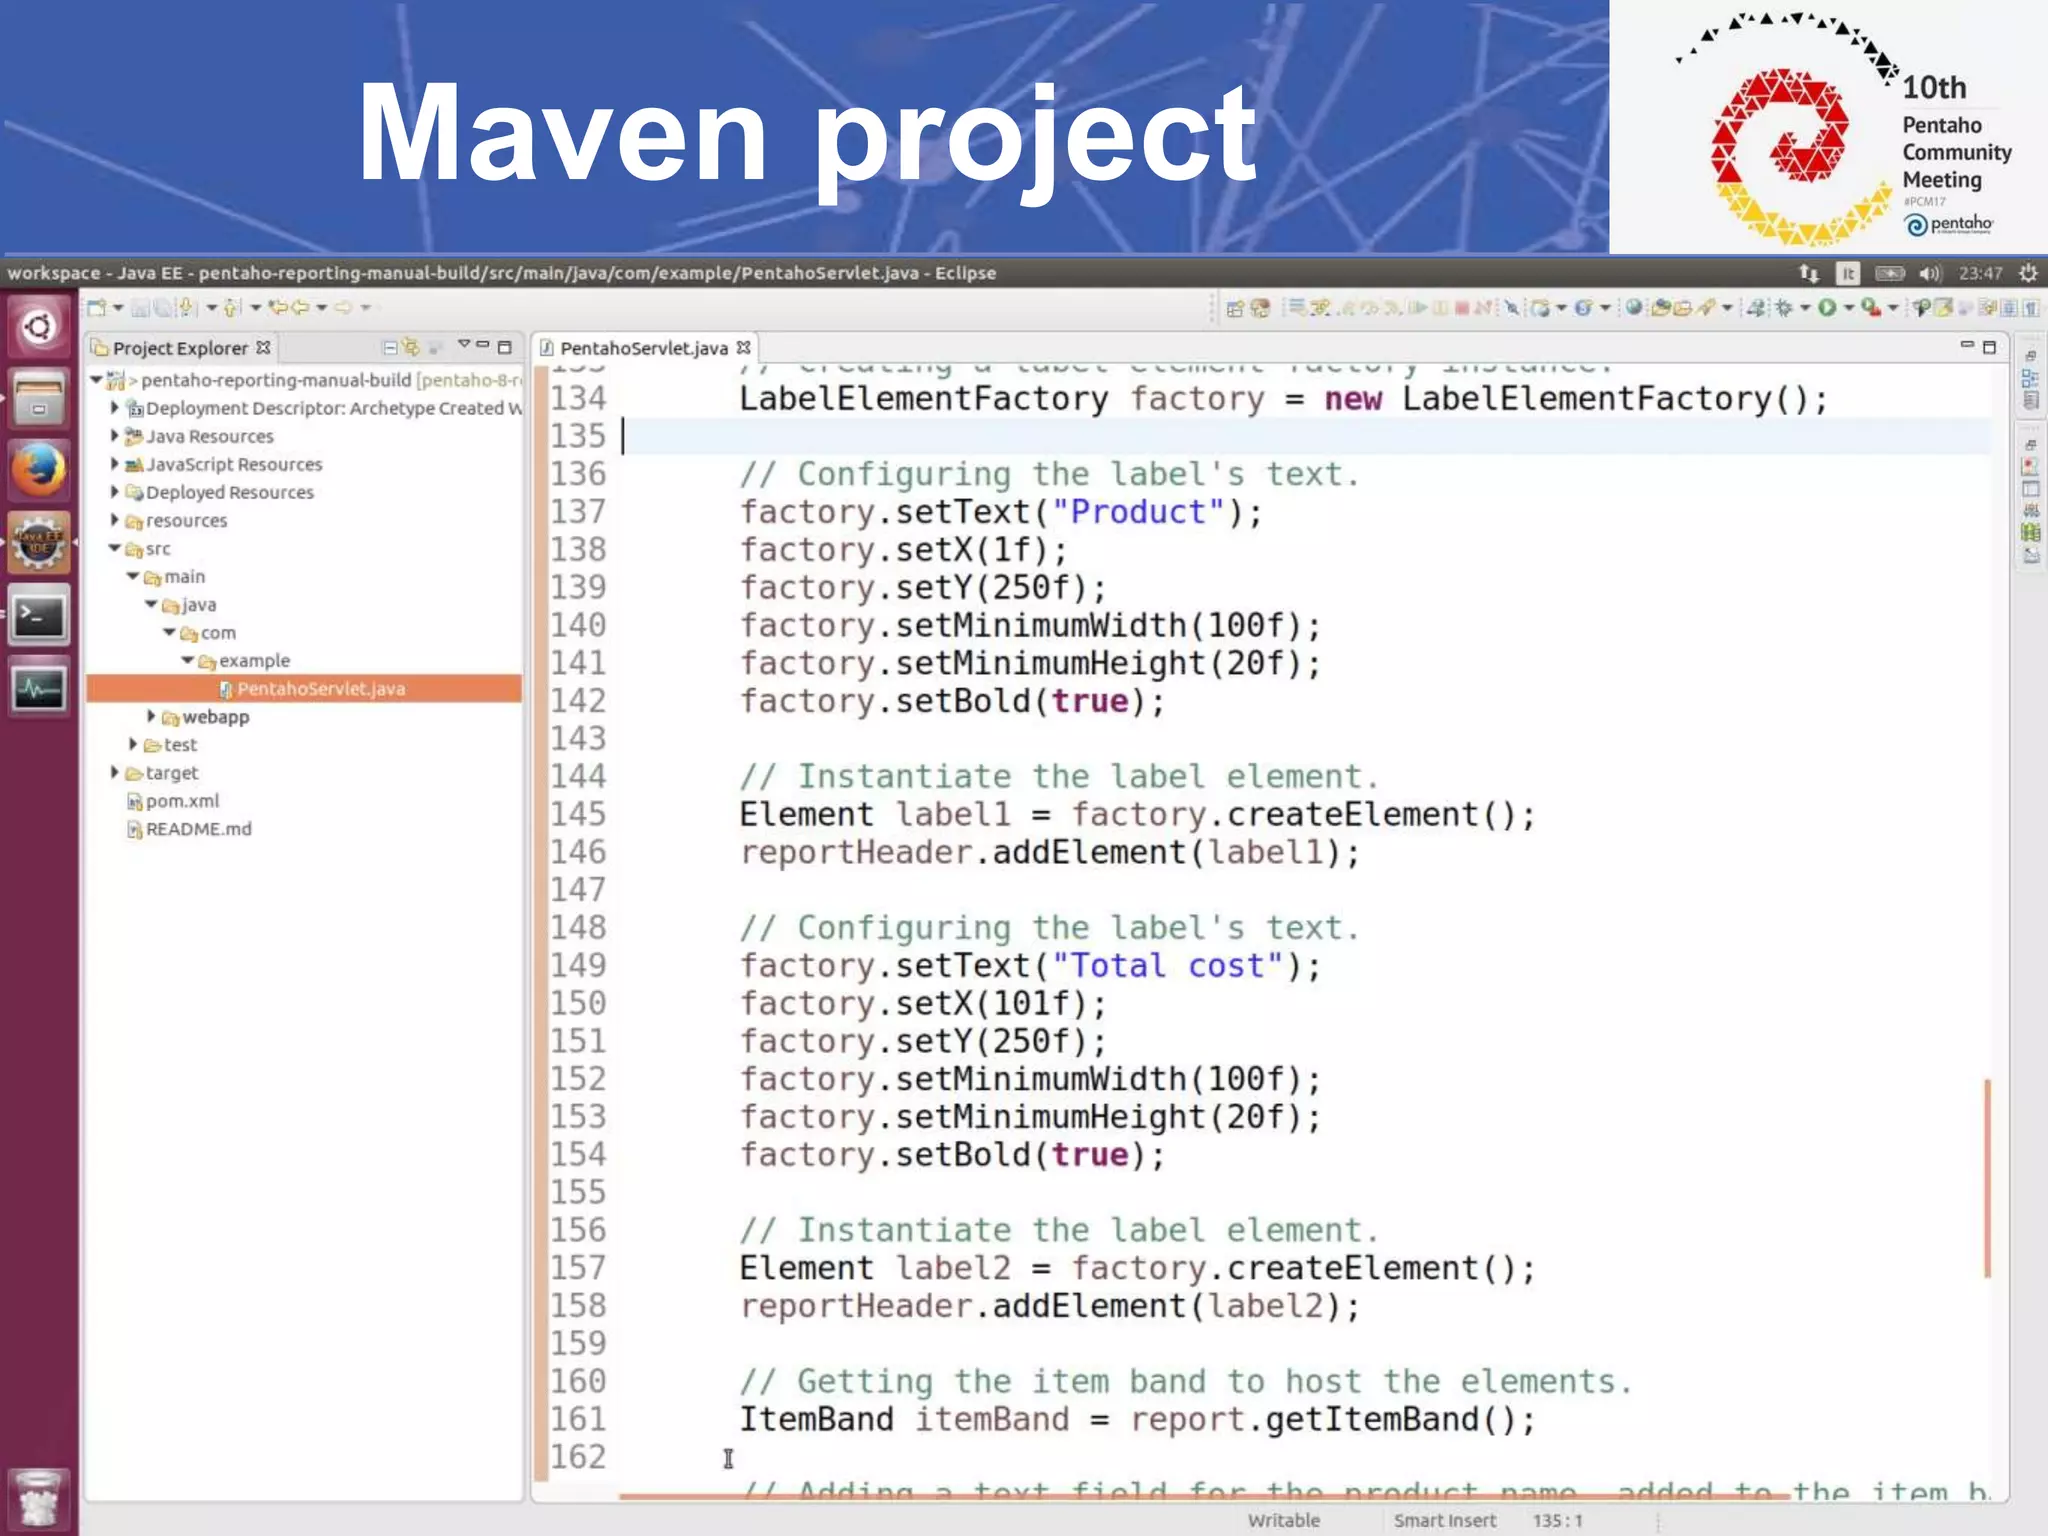Collapse the pentaho-reporting-manual-build project node
This screenshot has width=2048, height=1536.
[96, 380]
